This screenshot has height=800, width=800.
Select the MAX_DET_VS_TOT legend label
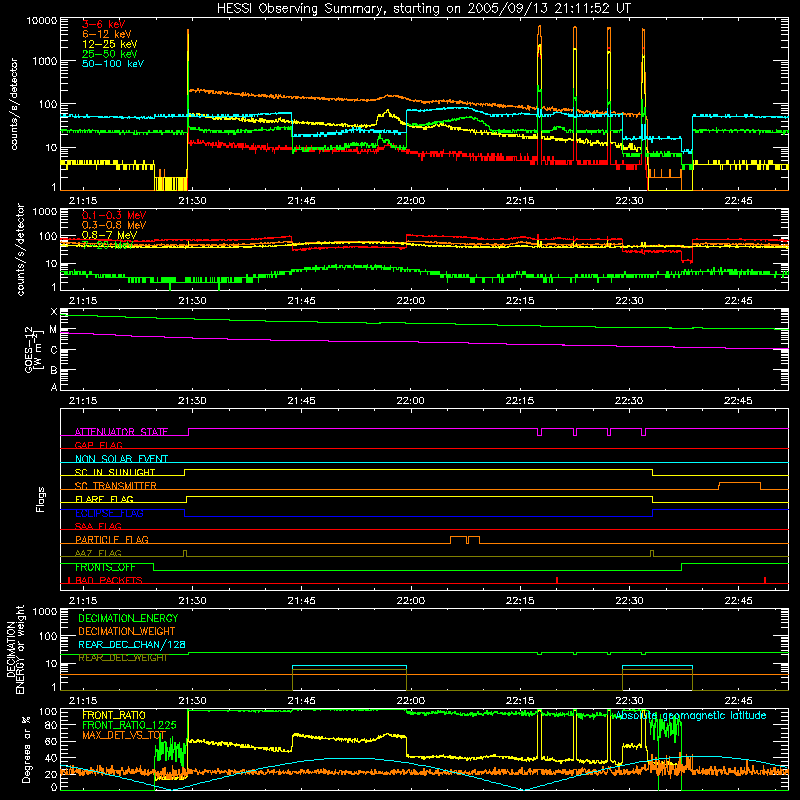(x=124, y=735)
